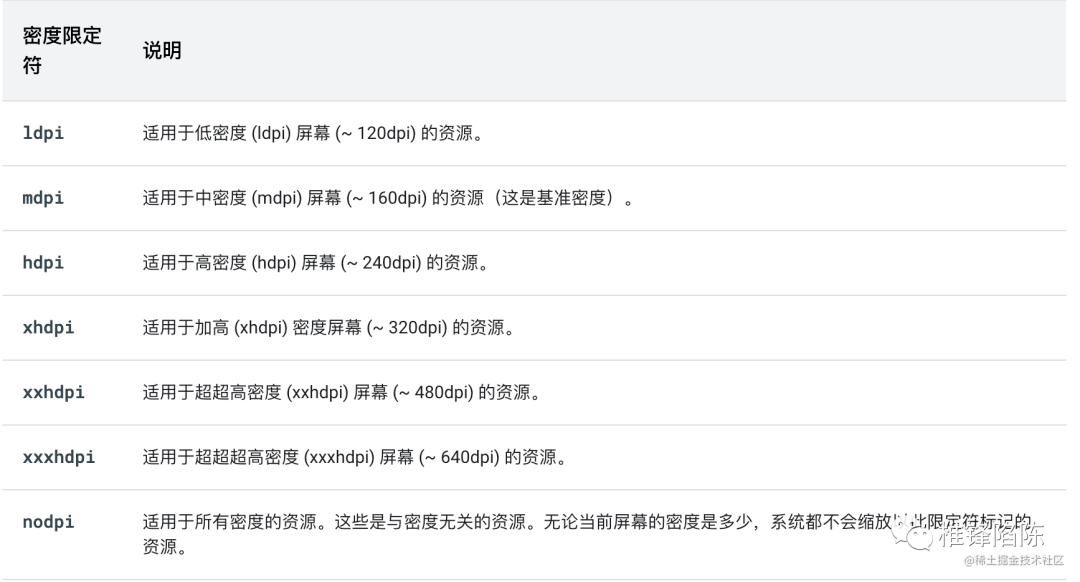Select the hdpi qualifier label
1080x582 pixels.
(x=44, y=263)
